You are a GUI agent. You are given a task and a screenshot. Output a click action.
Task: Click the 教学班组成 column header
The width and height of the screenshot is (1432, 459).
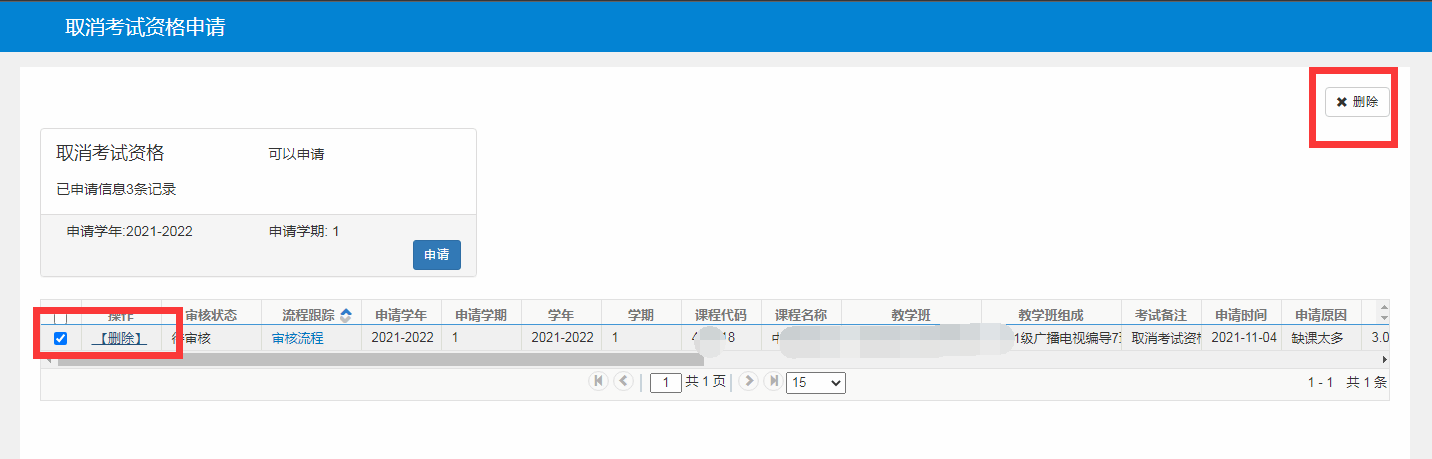[1050, 315]
